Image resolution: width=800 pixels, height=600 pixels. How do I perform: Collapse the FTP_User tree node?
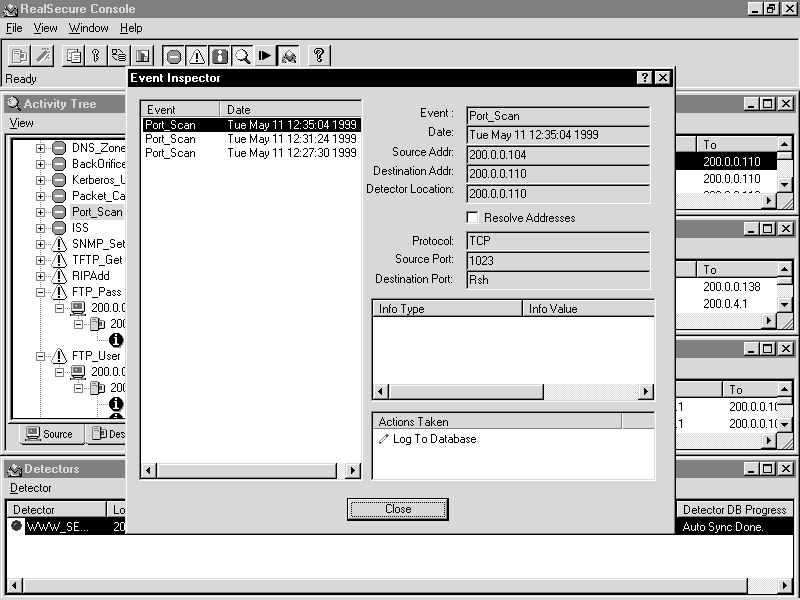click(41, 356)
